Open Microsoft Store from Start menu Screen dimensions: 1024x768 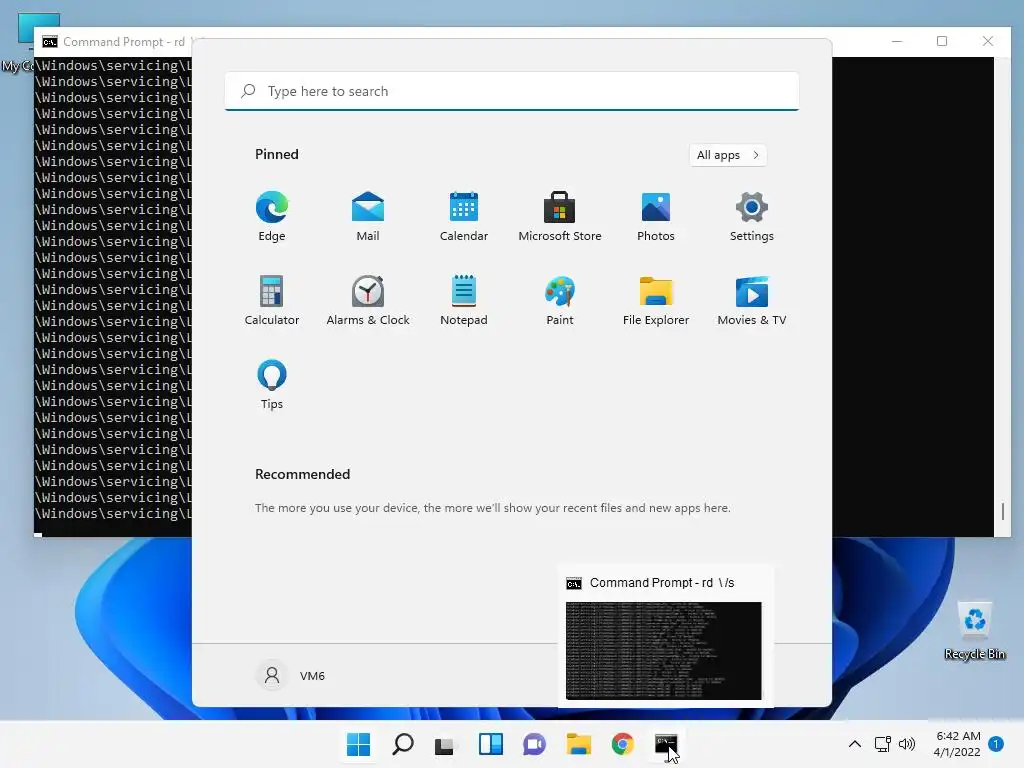[560, 217]
